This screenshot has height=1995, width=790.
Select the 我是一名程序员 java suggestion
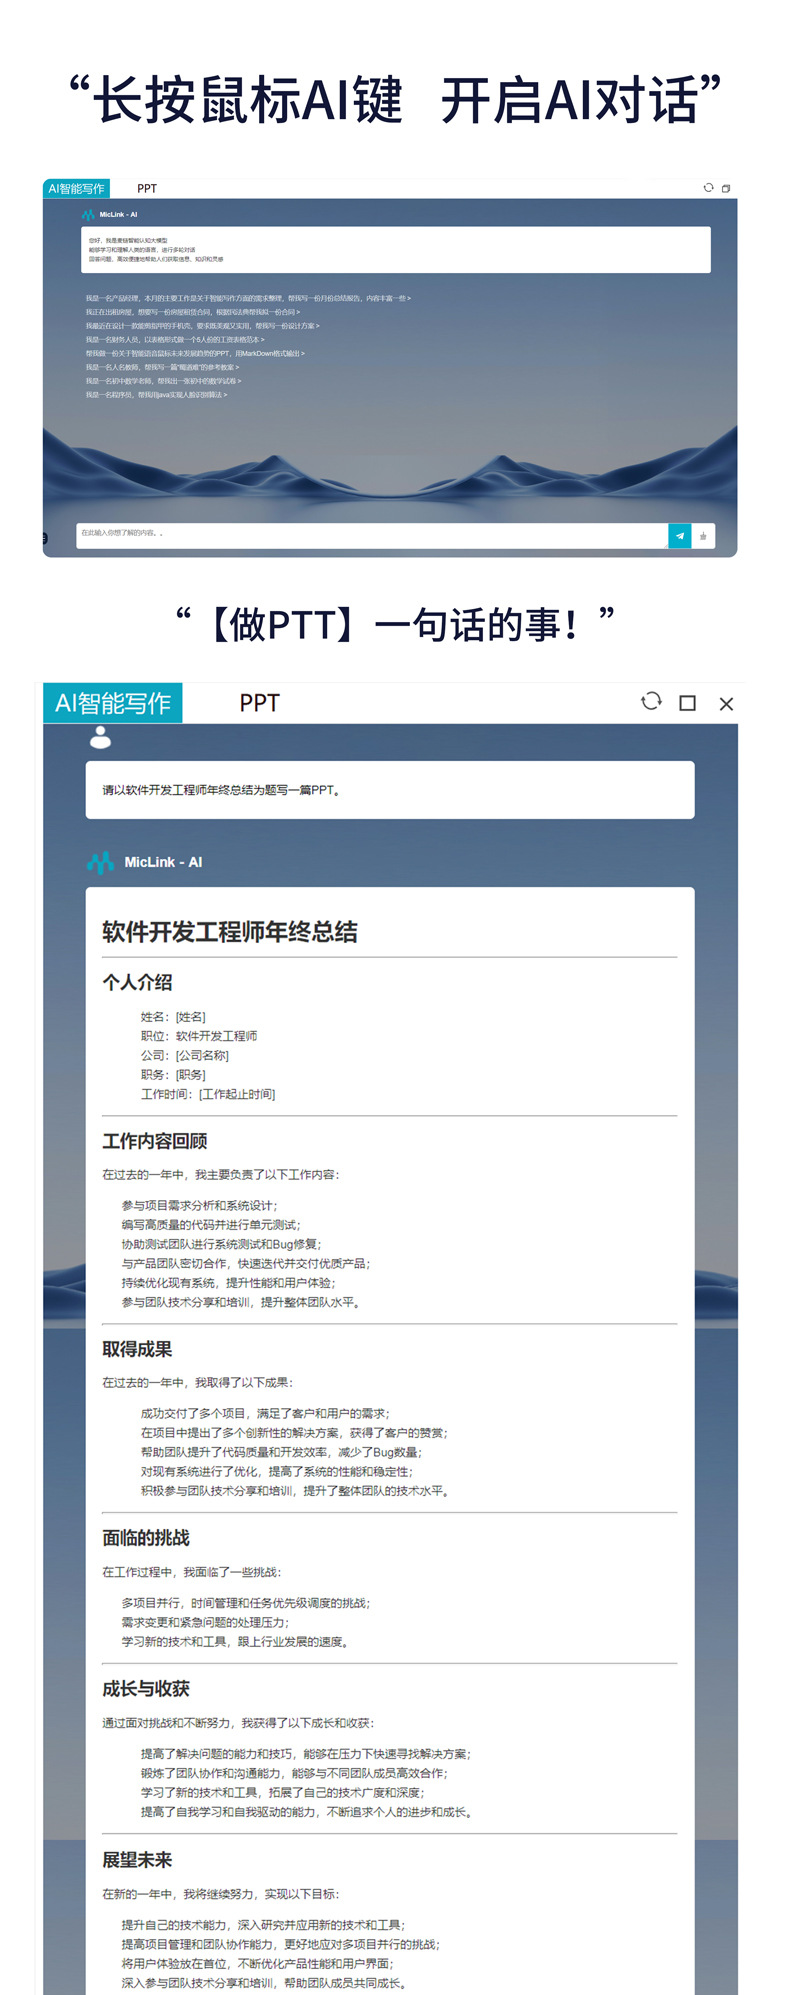pos(156,395)
